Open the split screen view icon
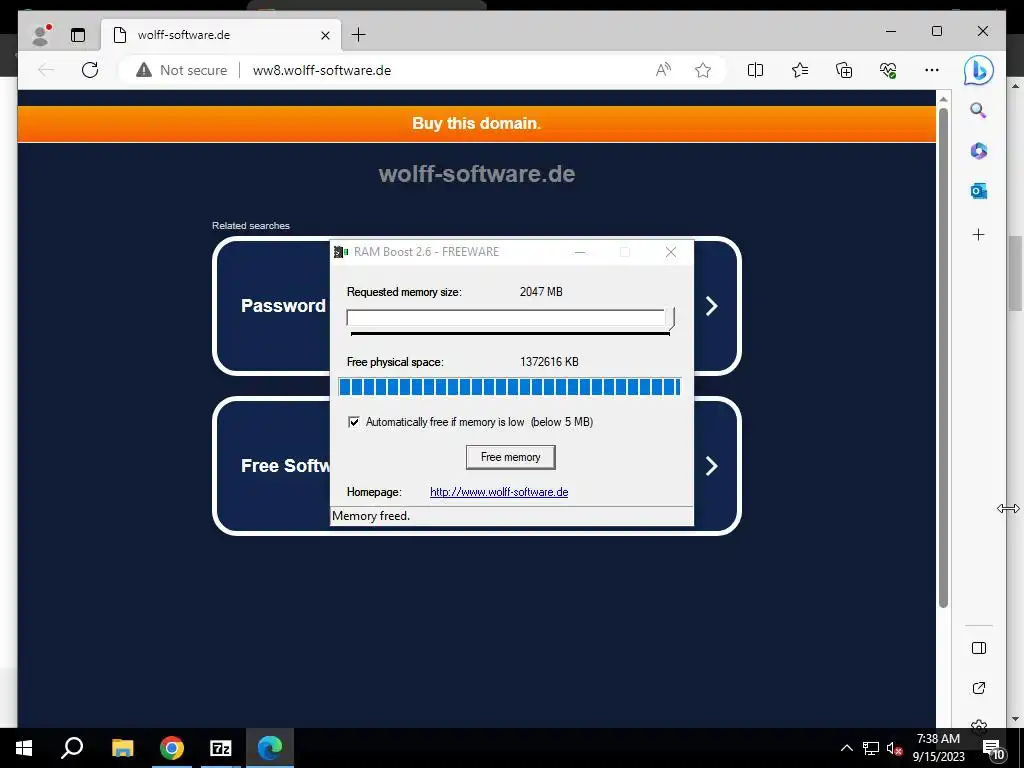Viewport: 1024px width, 768px height. click(x=755, y=70)
